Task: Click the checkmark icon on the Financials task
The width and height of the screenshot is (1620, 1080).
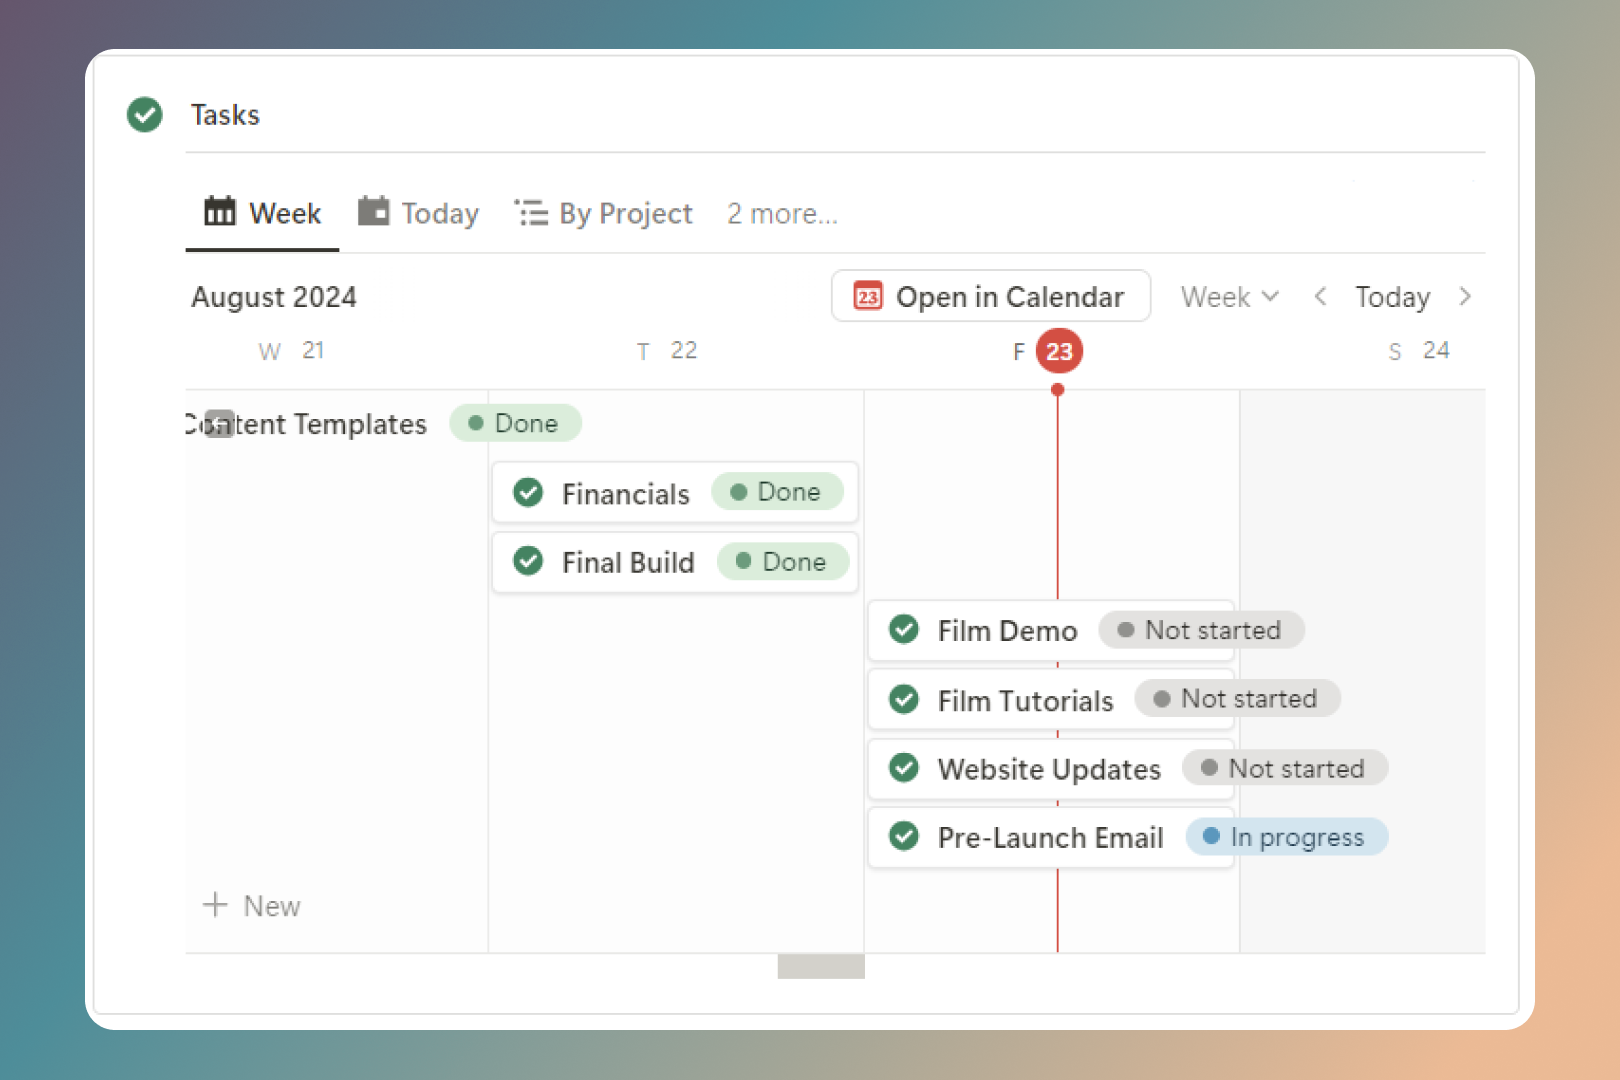Action: 527,492
